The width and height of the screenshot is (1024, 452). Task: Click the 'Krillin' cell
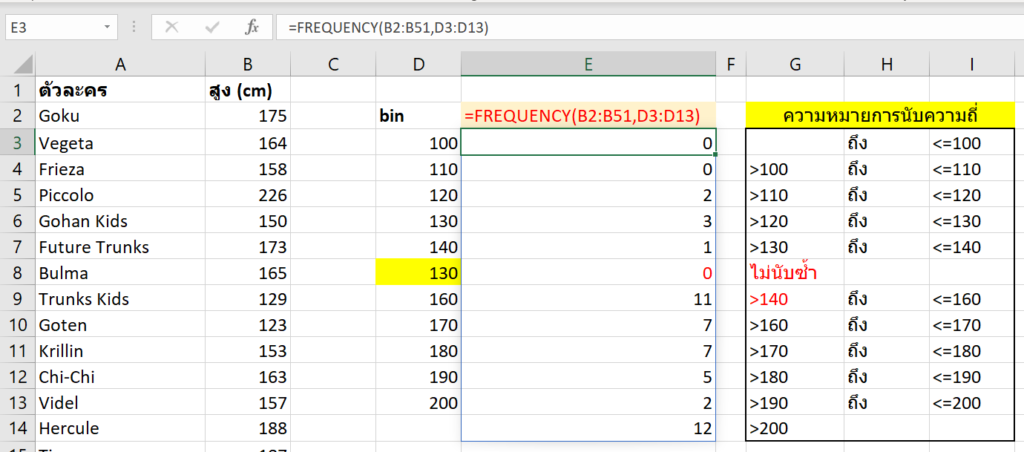click(x=120, y=351)
